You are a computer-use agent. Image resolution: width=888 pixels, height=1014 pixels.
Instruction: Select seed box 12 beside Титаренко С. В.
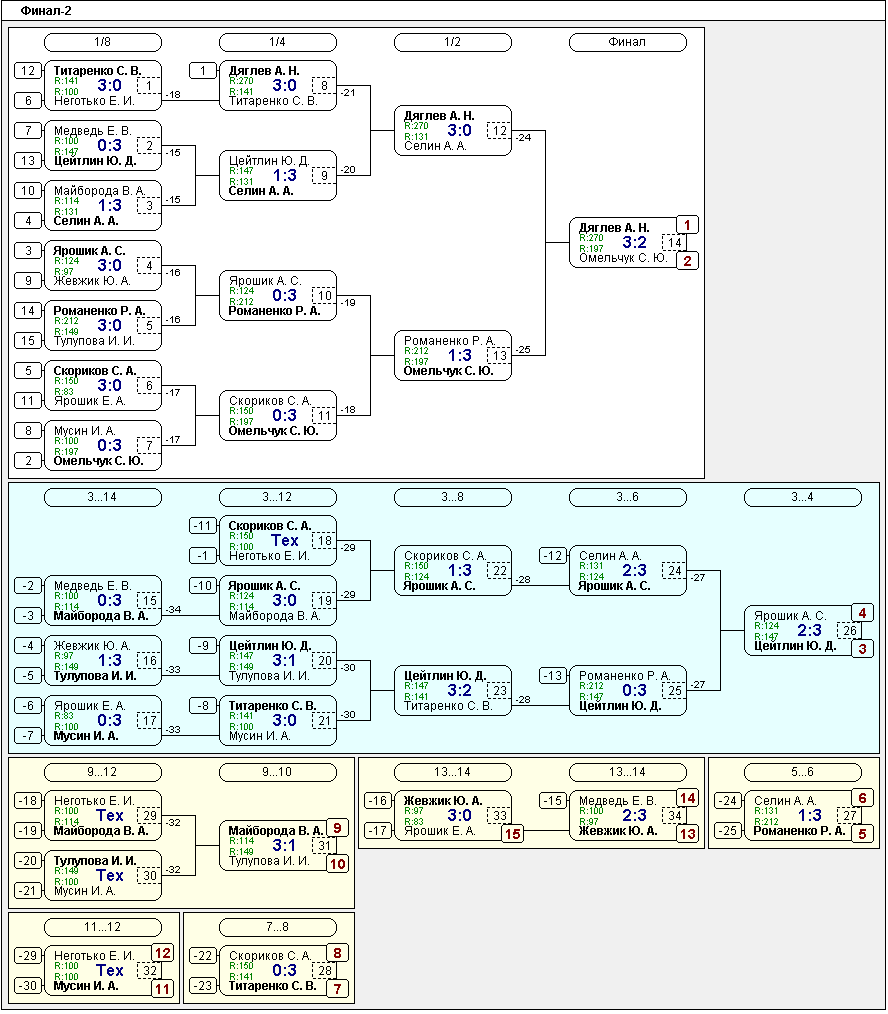(x=29, y=70)
